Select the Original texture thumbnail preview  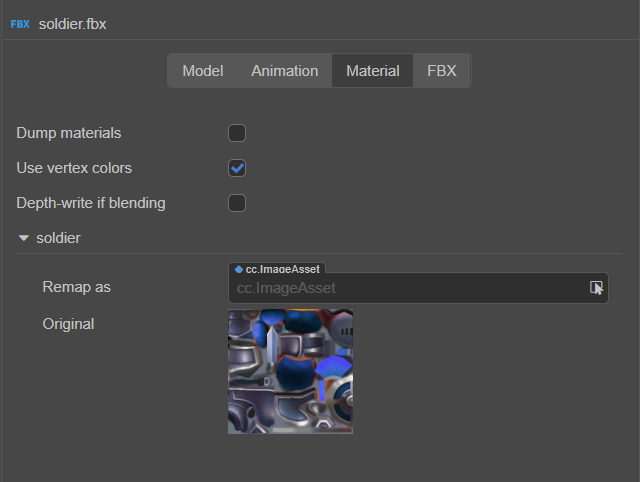click(x=290, y=371)
